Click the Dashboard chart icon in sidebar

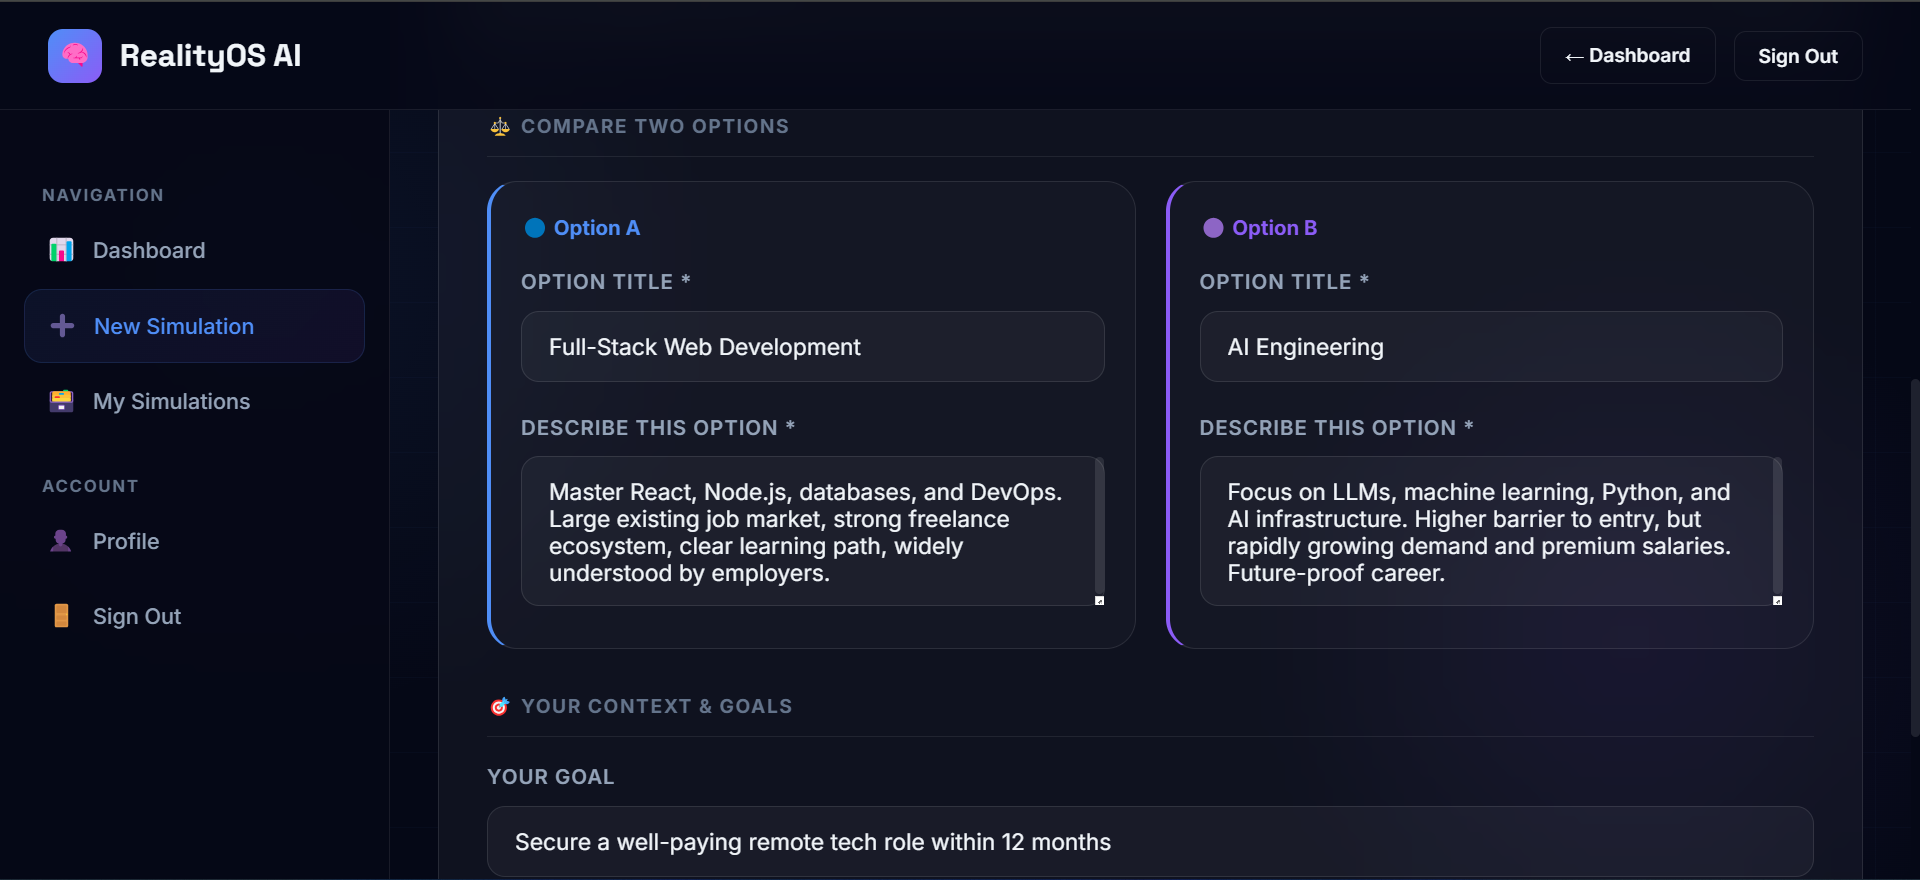coord(62,250)
